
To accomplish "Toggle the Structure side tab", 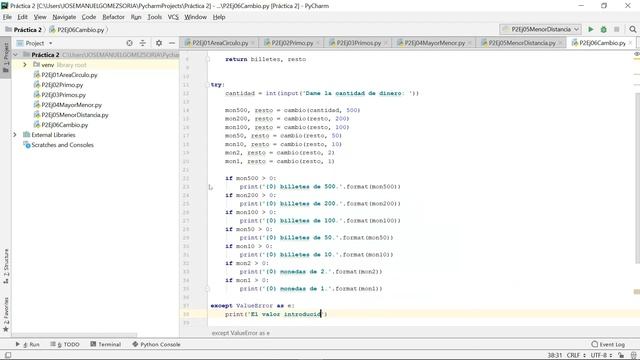I will tap(6, 266).
